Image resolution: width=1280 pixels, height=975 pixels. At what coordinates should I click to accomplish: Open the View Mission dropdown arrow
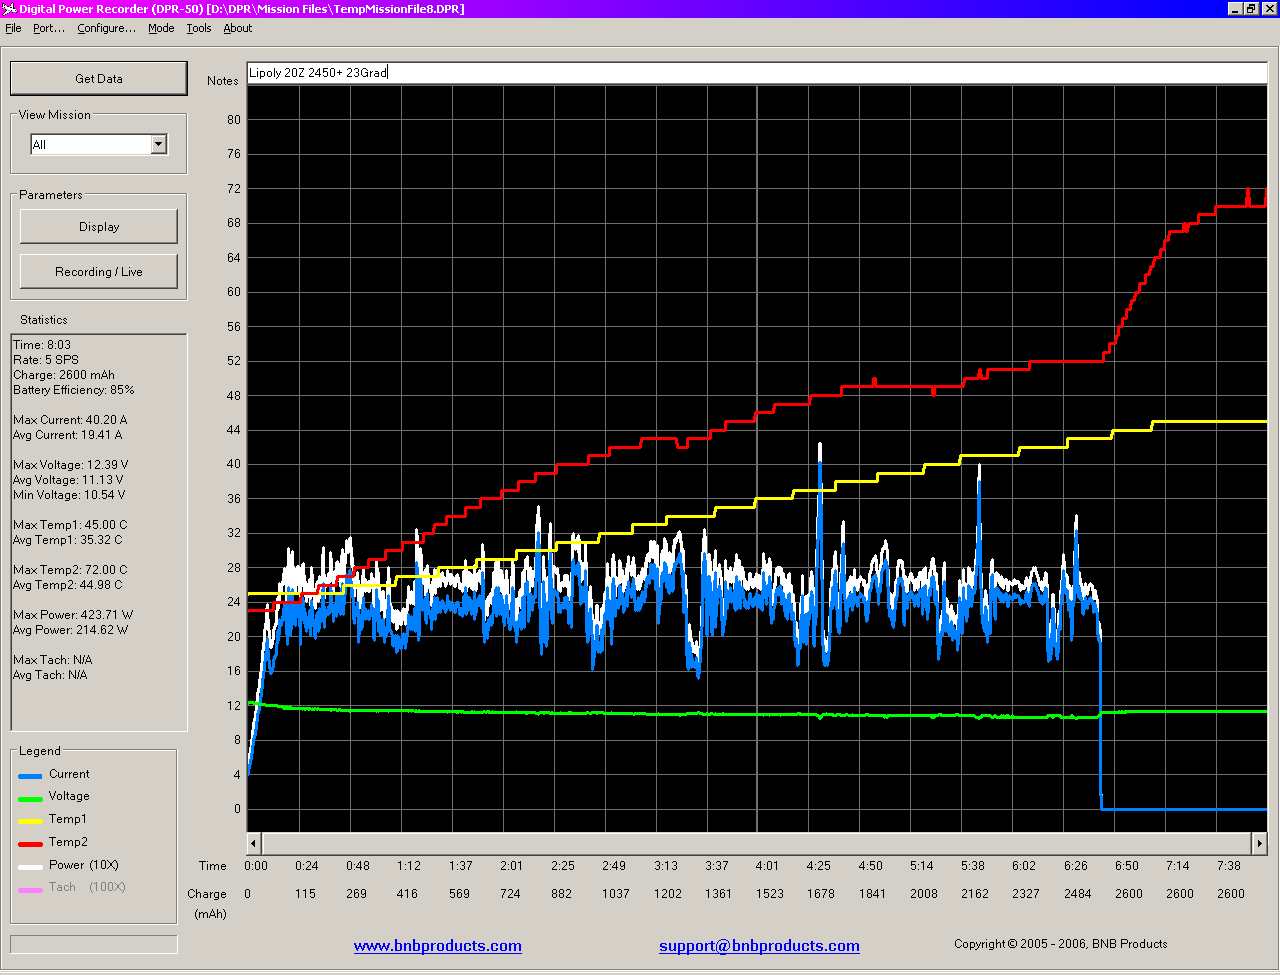point(158,144)
